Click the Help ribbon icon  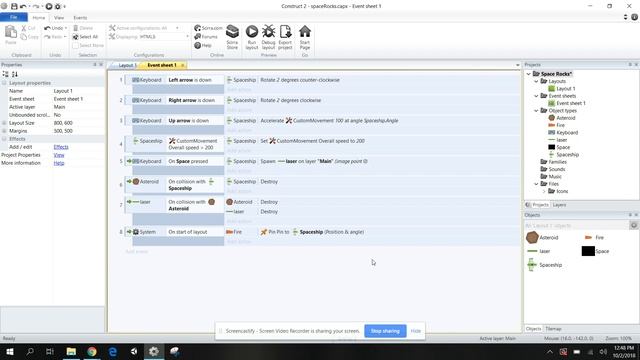pos(203,45)
